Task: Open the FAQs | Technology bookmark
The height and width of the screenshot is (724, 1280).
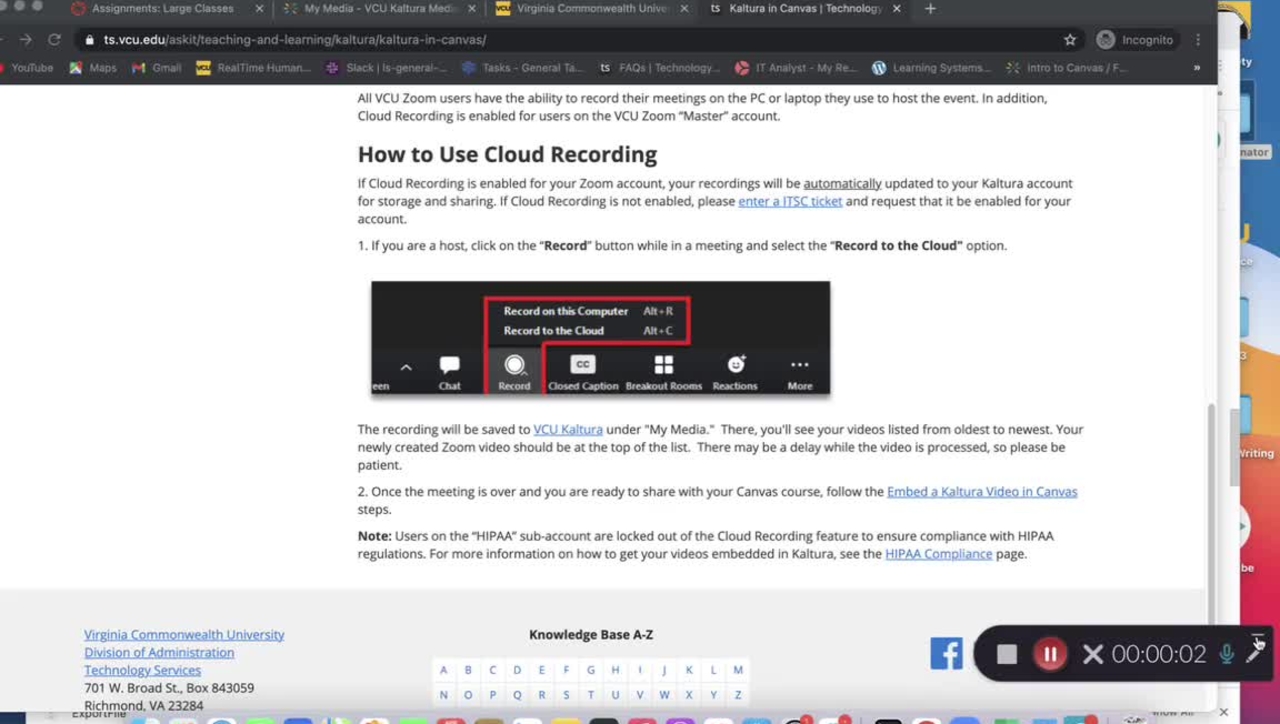Action: [x=660, y=68]
